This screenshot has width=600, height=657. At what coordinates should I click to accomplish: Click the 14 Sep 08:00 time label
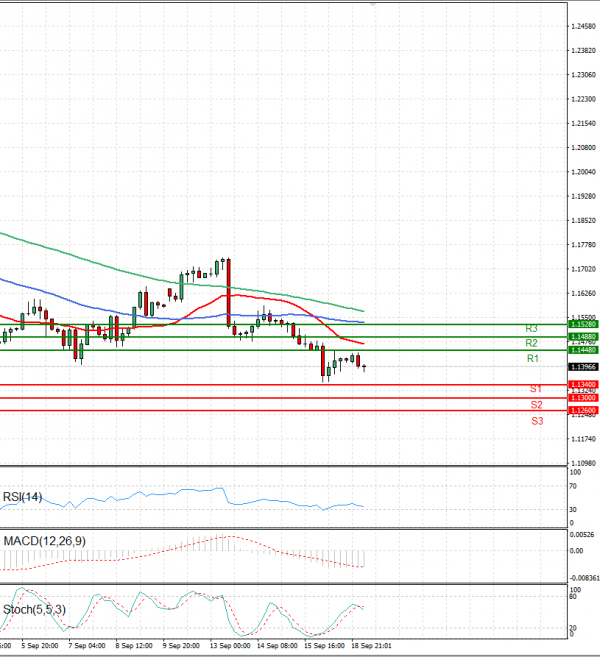pos(277,646)
